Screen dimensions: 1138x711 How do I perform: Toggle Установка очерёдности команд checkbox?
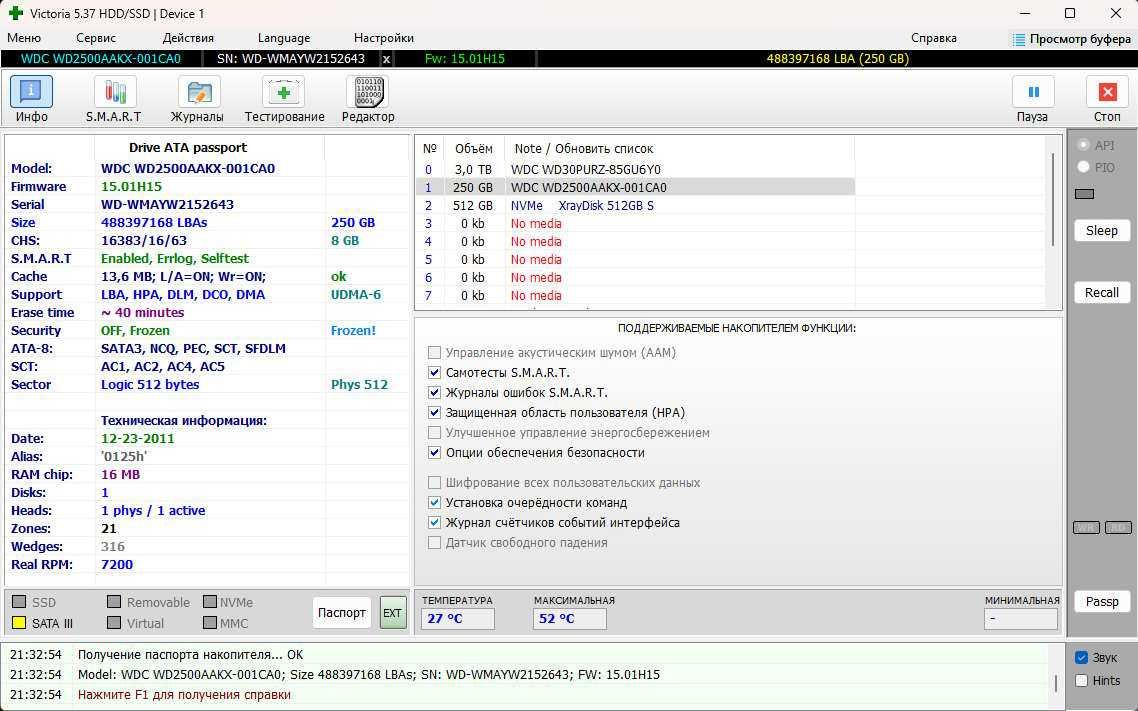(435, 502)
